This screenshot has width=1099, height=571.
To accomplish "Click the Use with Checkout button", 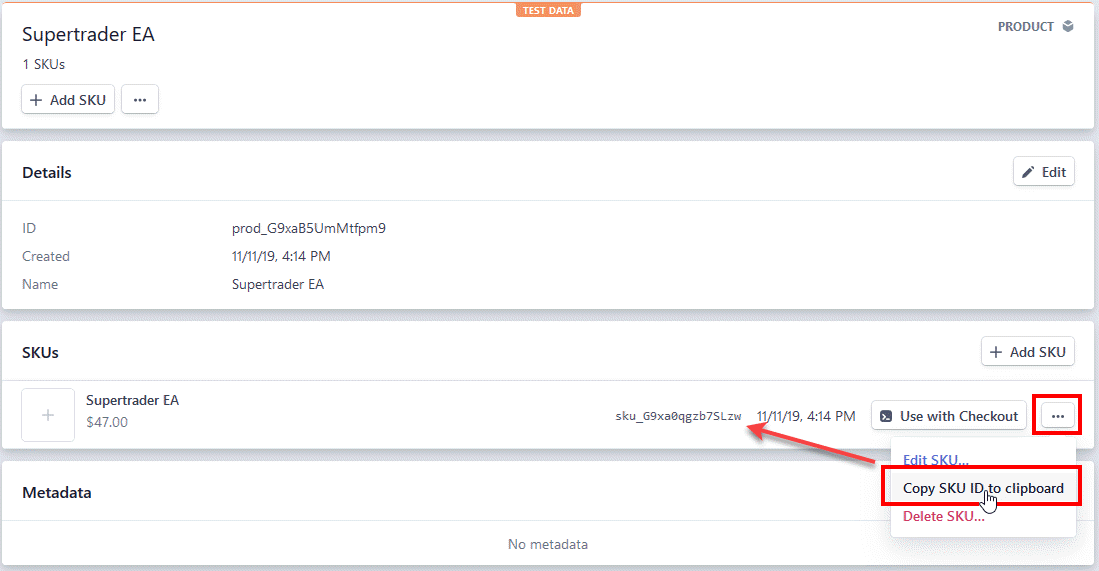I will click(x=948, y=416).
